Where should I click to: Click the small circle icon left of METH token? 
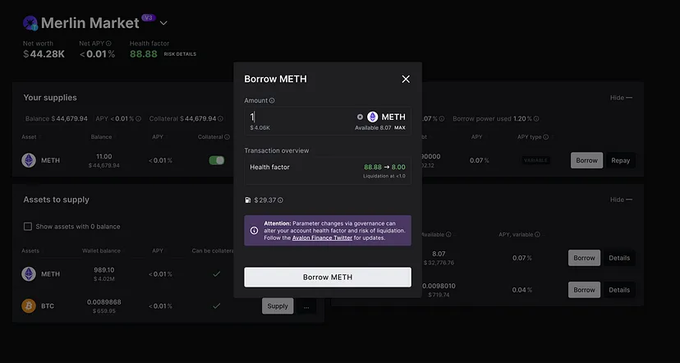[360, 117]
